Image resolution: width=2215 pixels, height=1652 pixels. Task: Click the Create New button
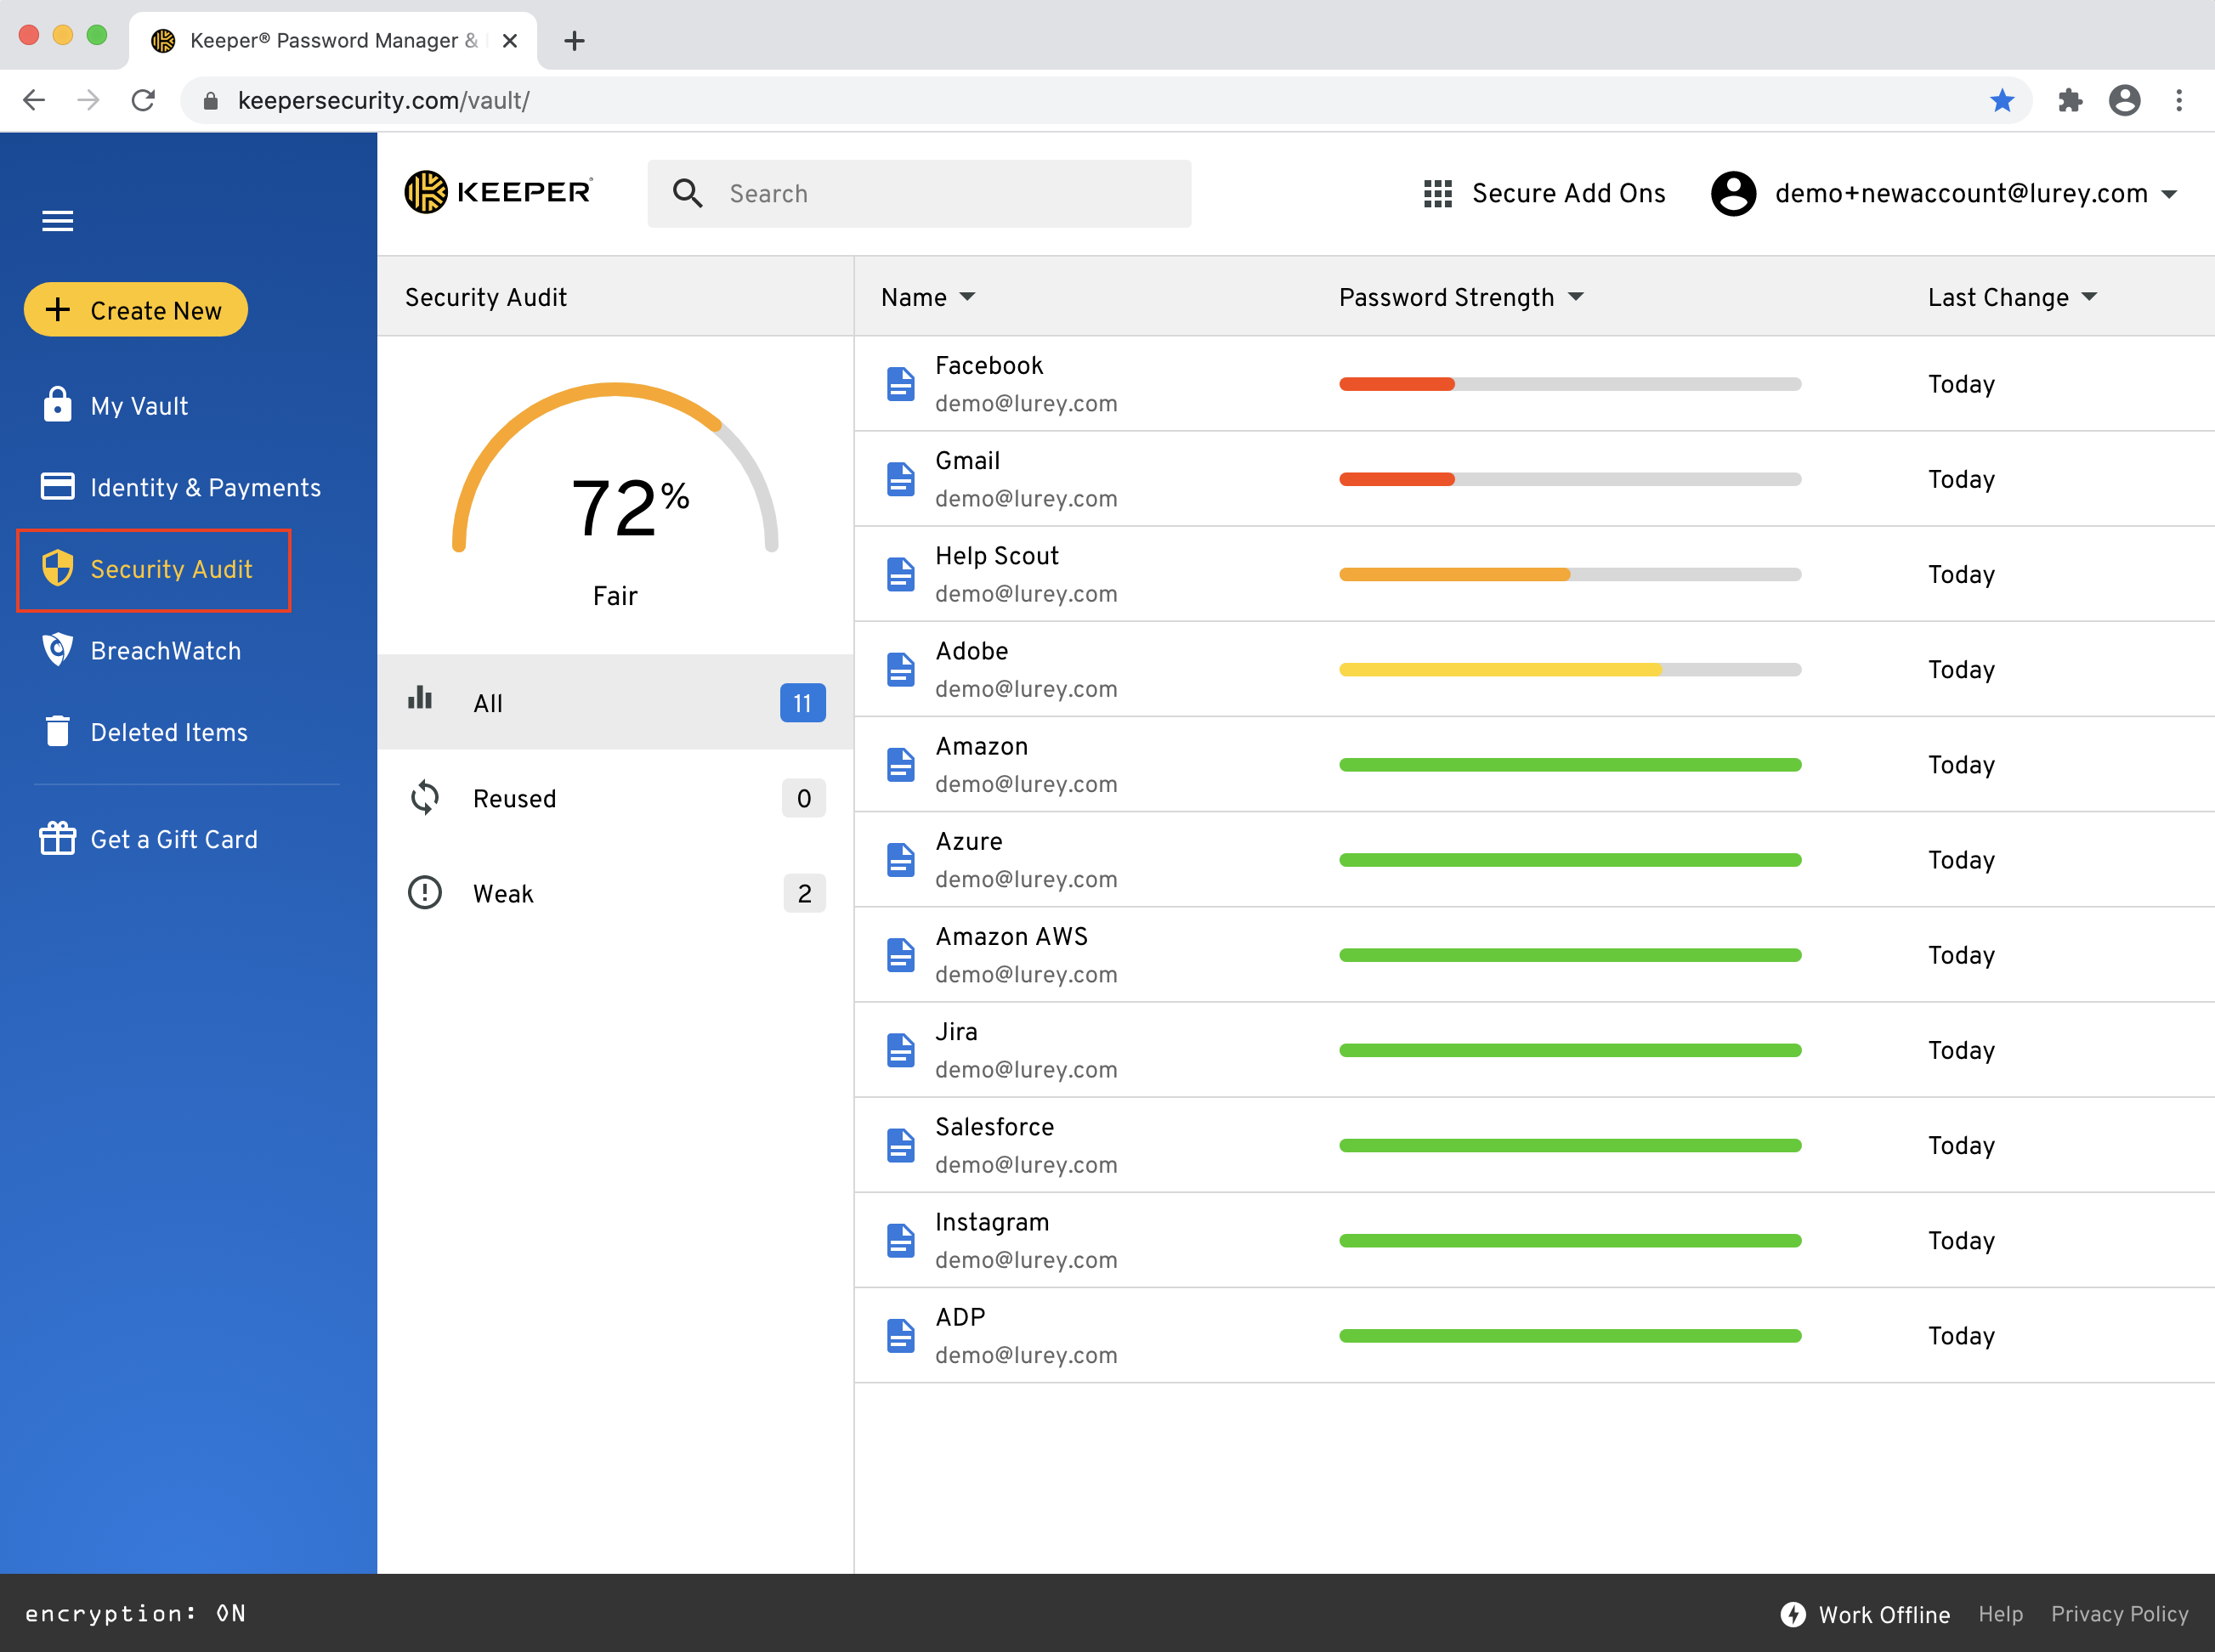pos(136,310)
